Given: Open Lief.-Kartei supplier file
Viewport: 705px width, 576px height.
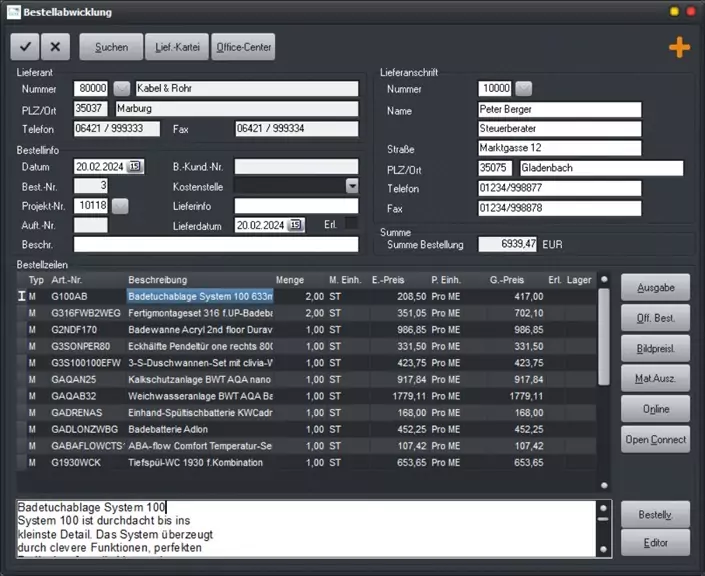Looking at the screenshot, I should click(177, 47).
